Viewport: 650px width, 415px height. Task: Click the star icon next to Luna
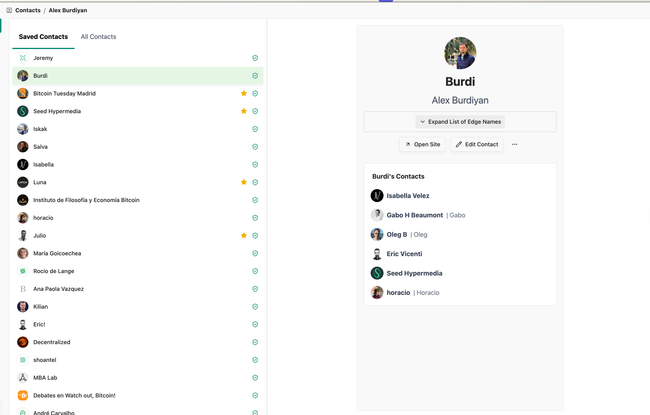244,182
